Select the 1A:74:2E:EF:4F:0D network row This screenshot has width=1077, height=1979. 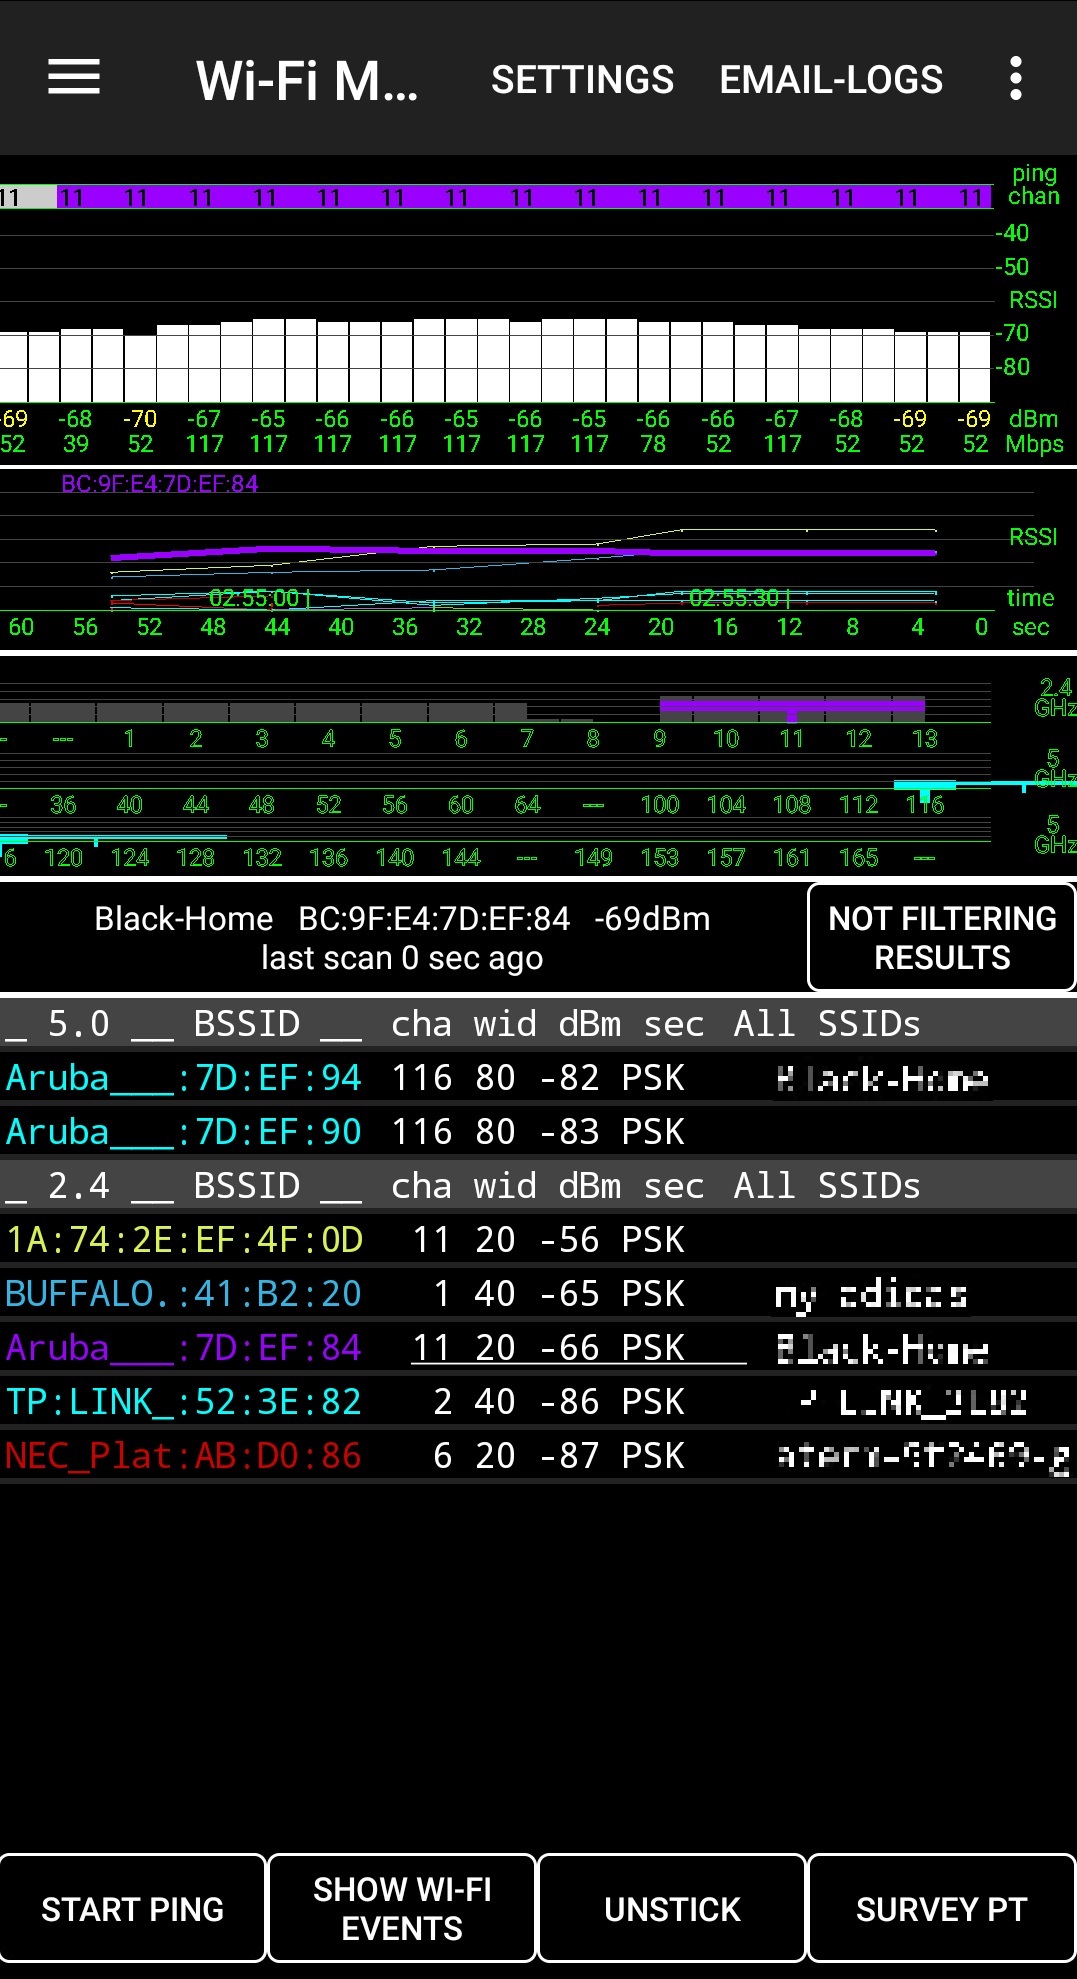point(538,1239)
